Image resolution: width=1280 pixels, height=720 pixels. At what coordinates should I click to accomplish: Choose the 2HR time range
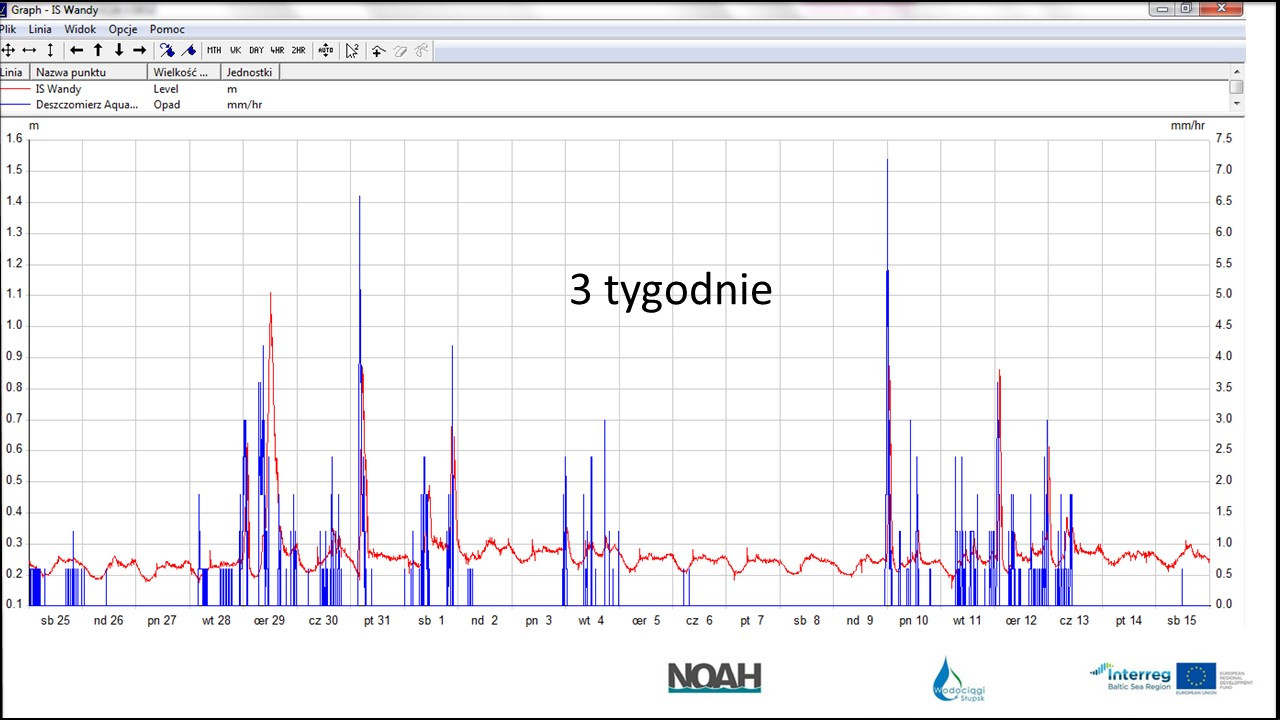[x=298, y=50]
